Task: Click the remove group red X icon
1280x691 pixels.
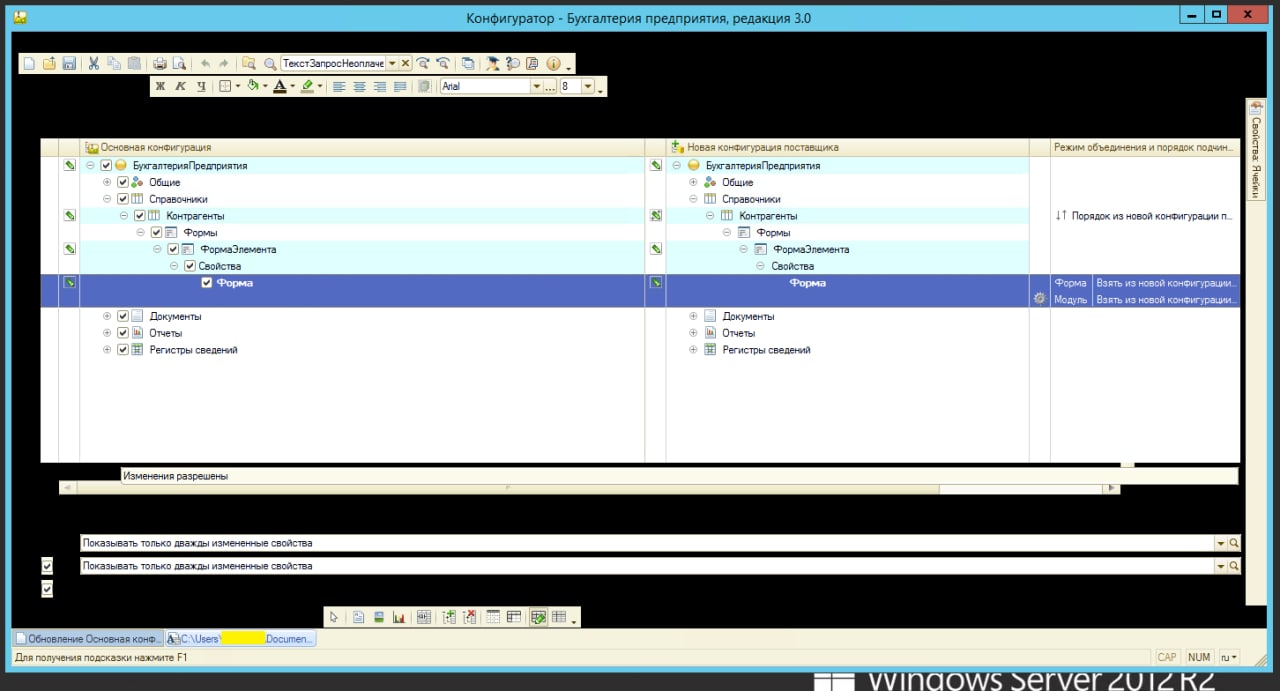Action: pyautogui.click(x=469, y=617)
